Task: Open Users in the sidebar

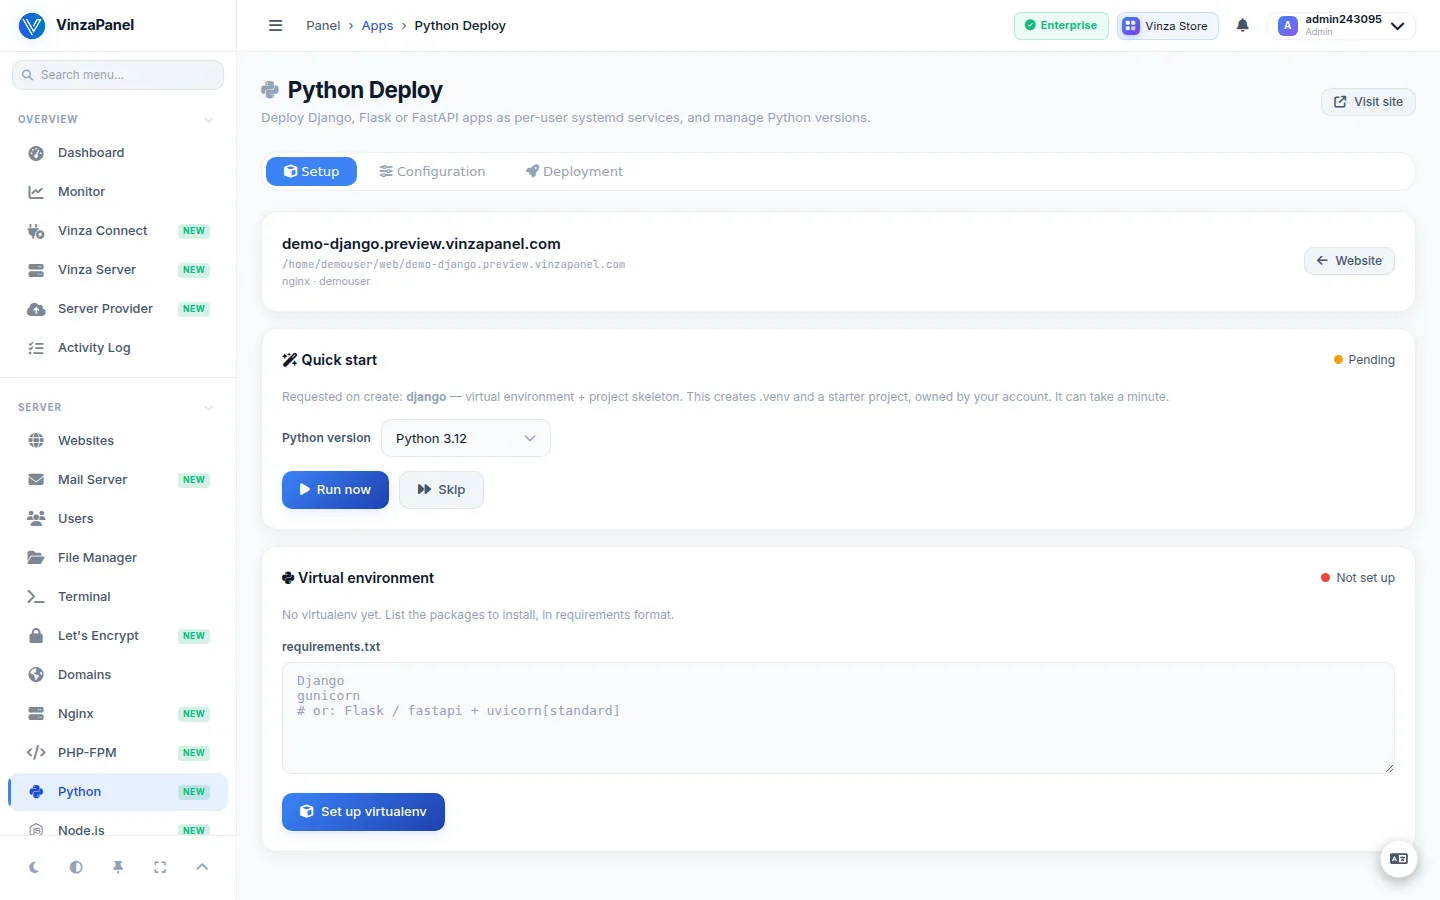Action: pyautogui.click(x=118, y=519)
